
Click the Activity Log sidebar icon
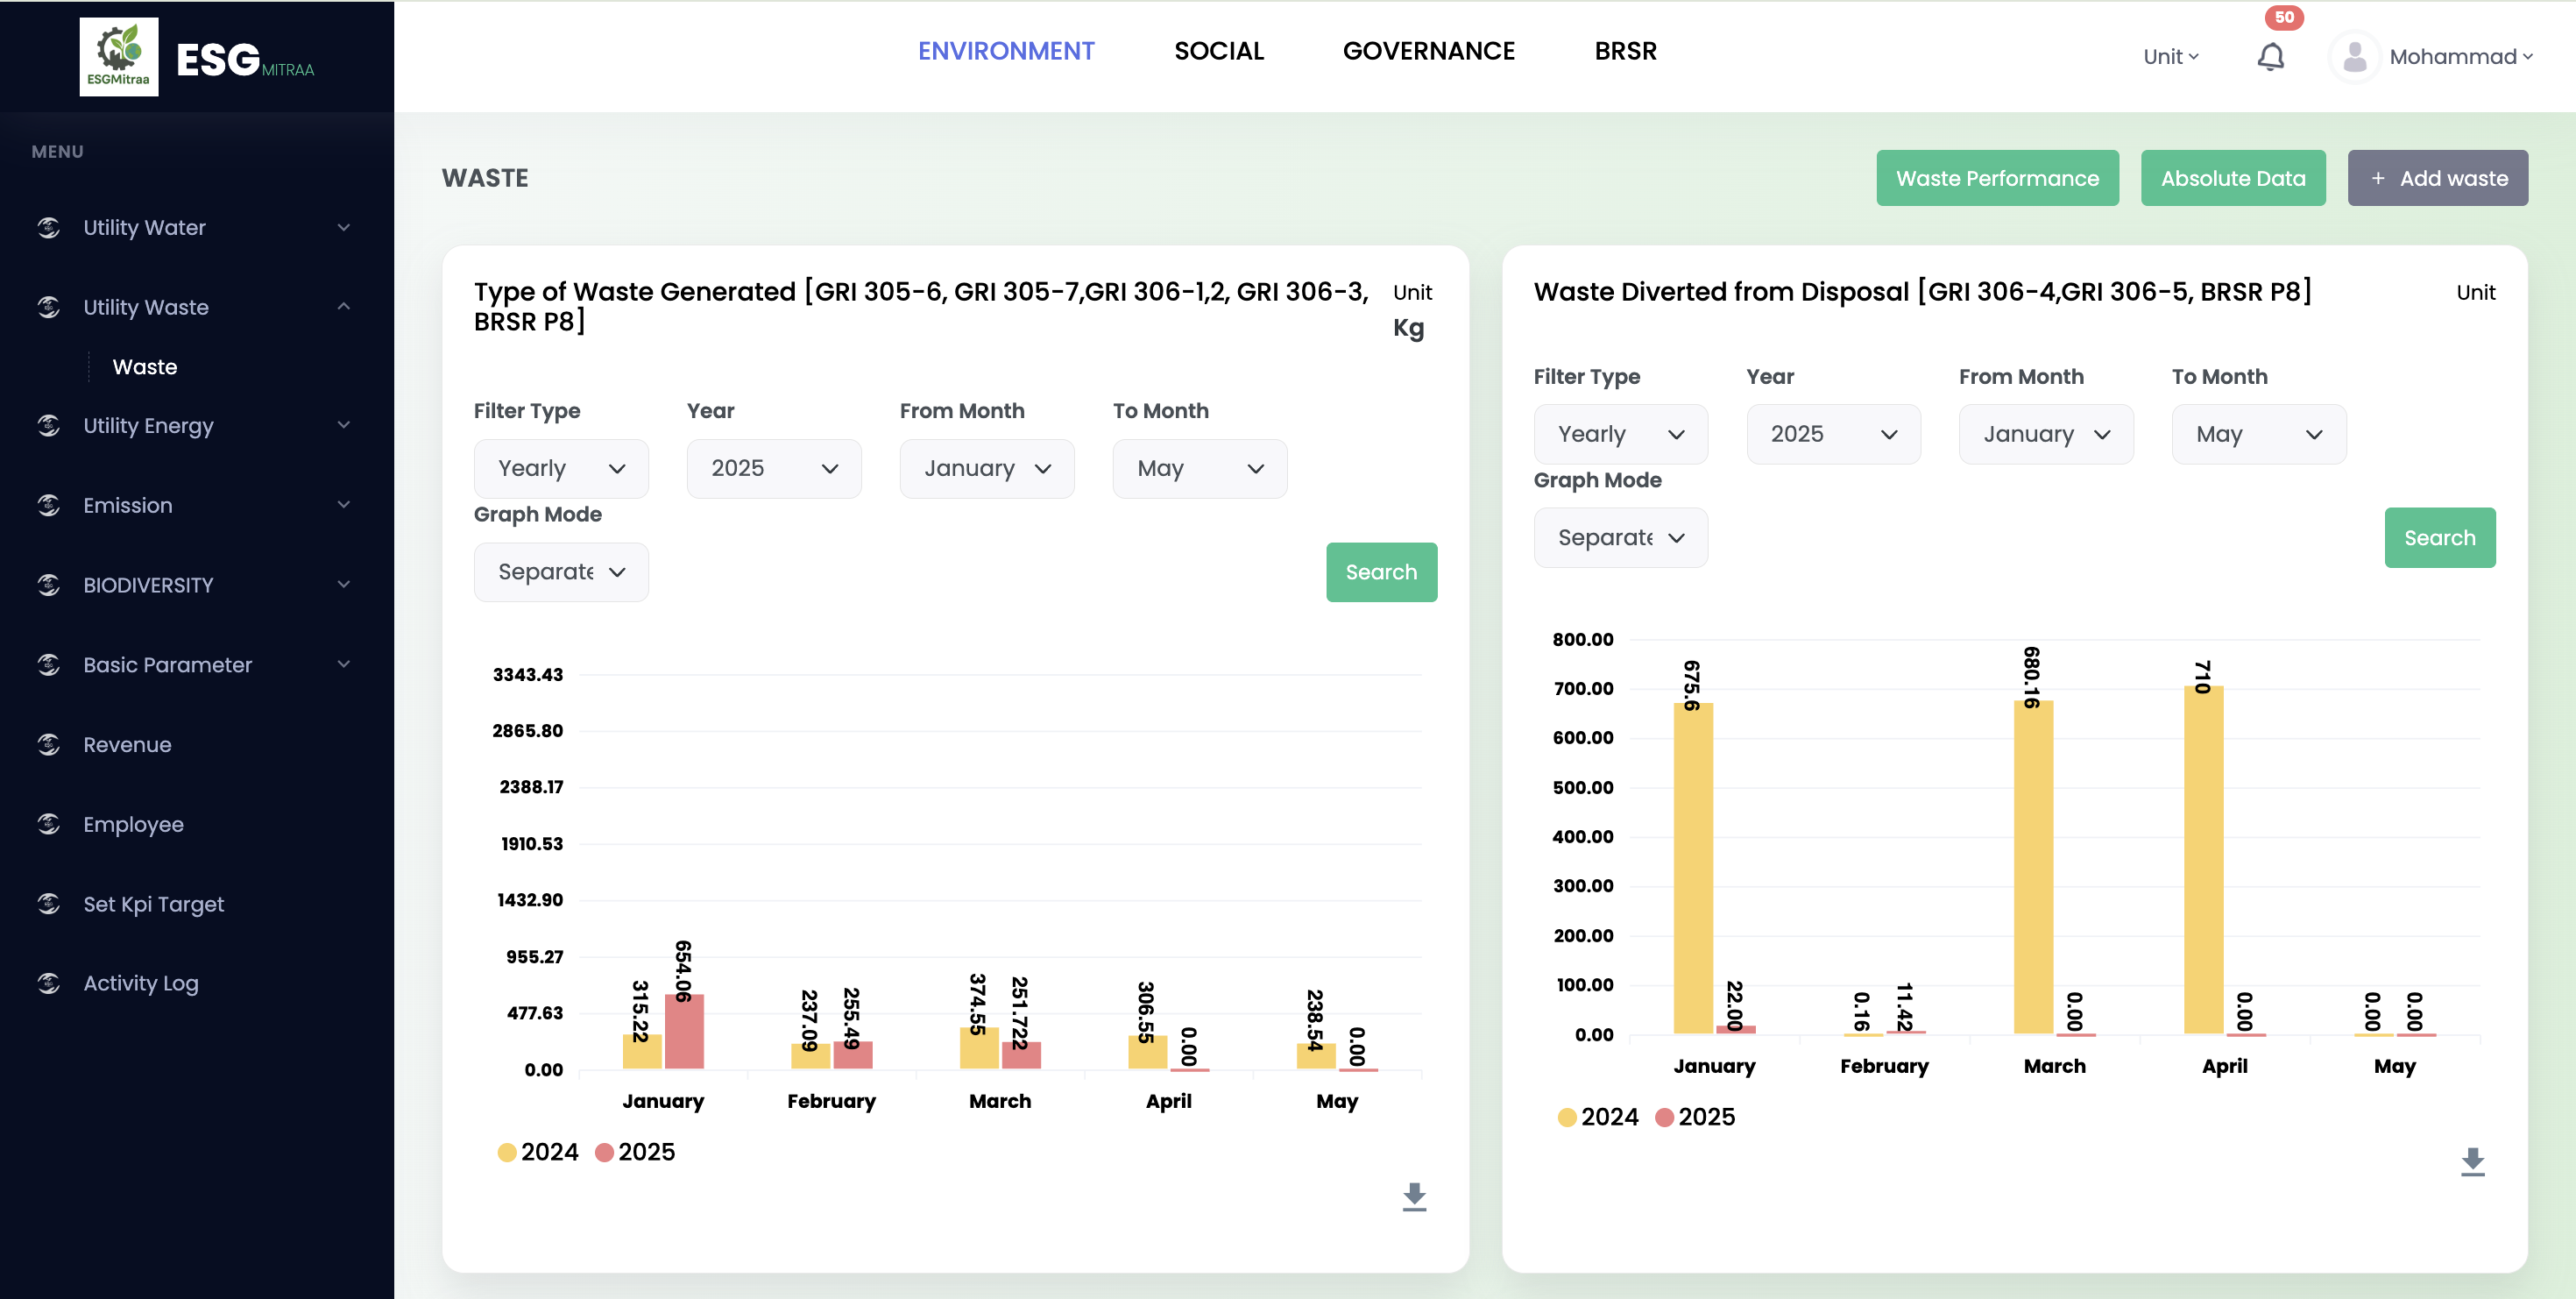[x=49, y=983]
